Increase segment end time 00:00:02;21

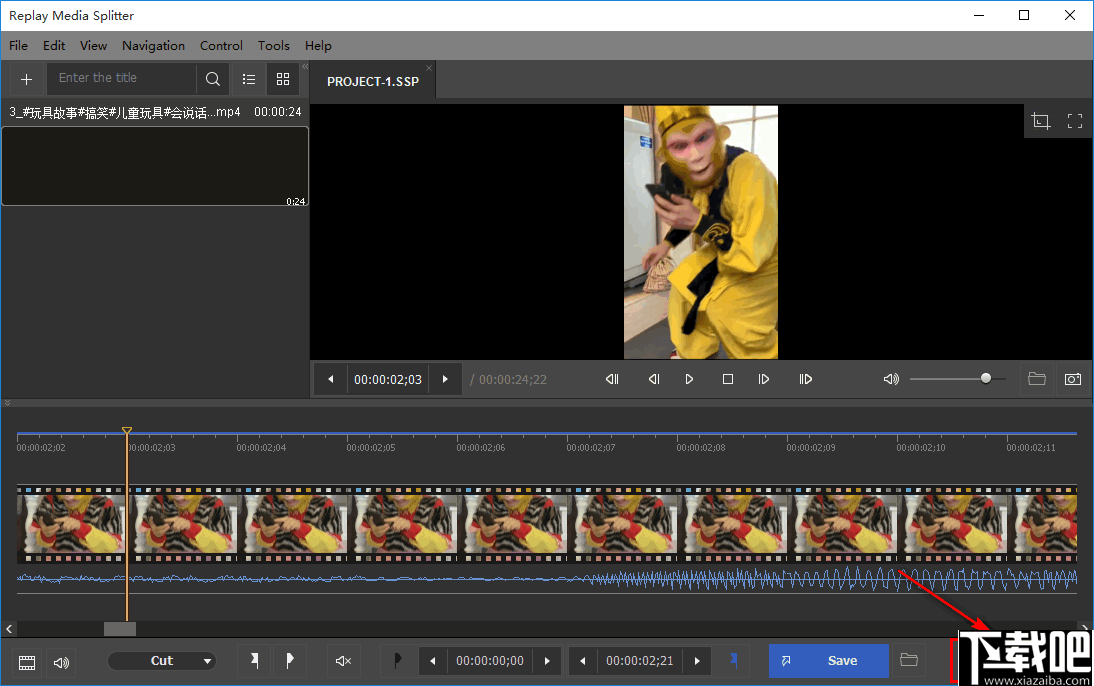(697, 661)
